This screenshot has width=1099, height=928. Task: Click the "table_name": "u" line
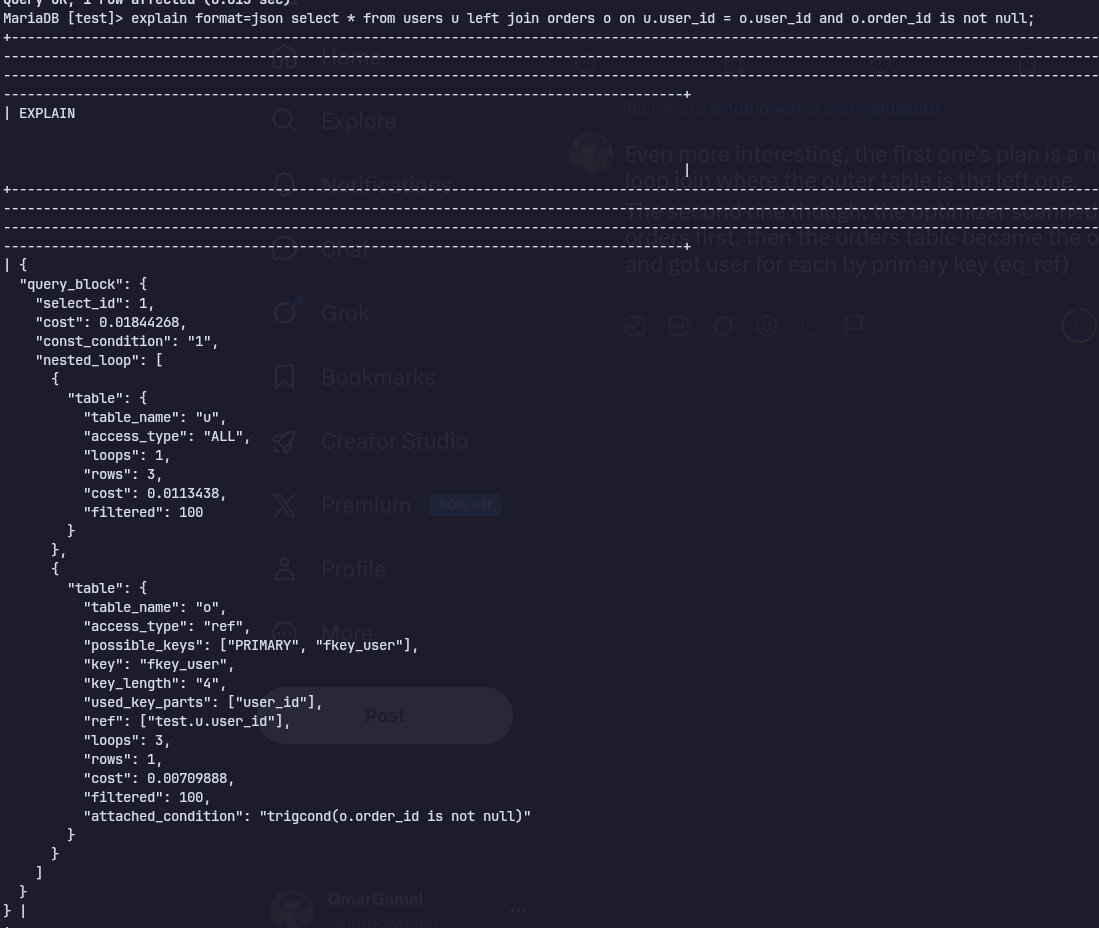pos(155,417)
